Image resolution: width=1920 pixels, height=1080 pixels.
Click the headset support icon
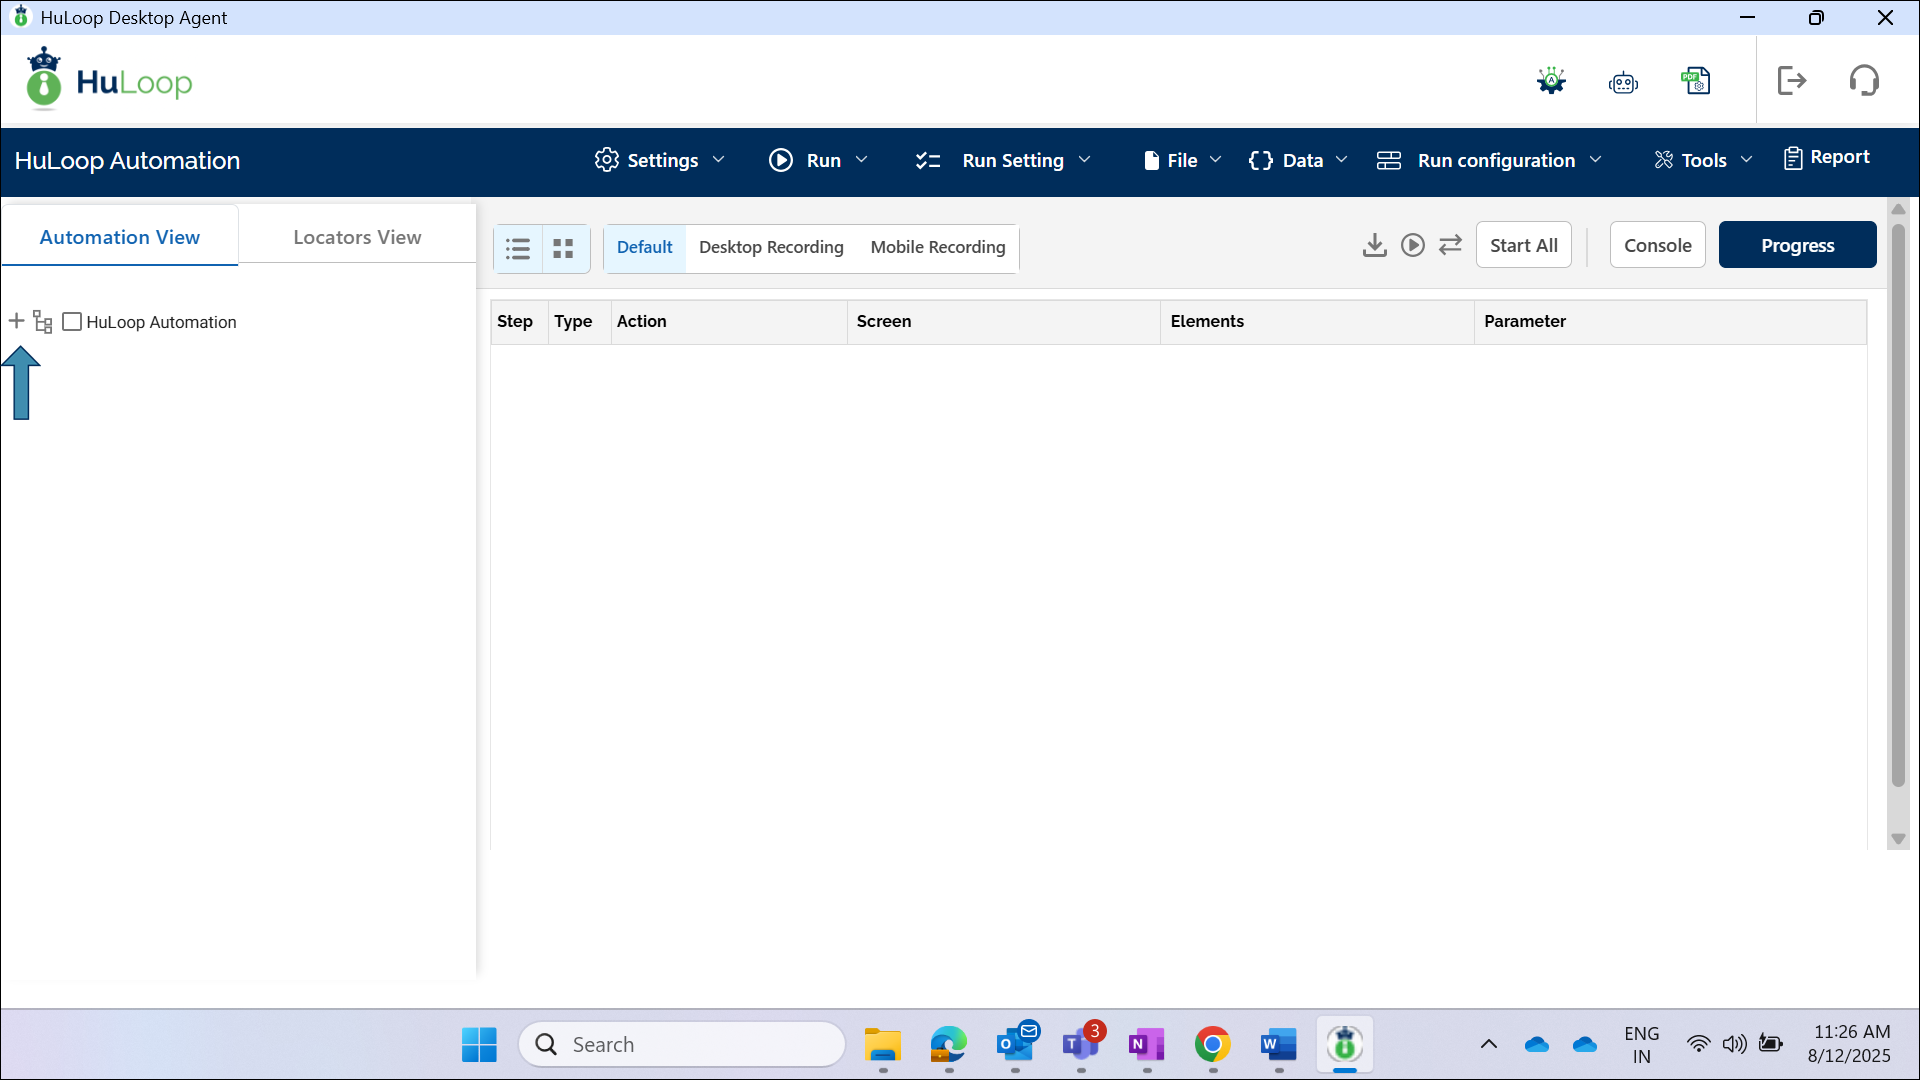click(x=1864, y=81)
